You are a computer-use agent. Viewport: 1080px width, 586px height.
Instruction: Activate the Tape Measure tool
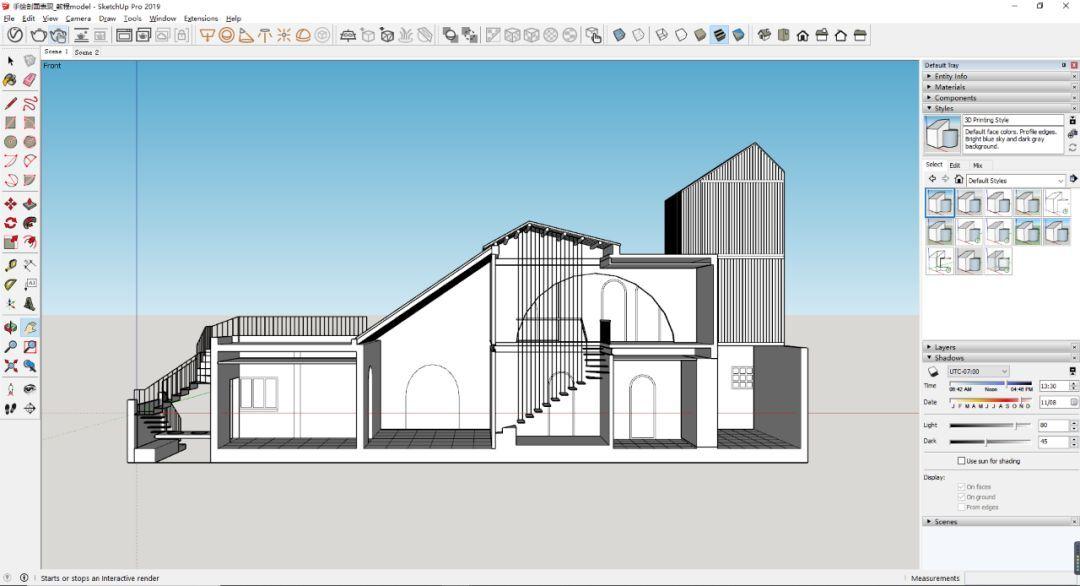click(x=10, y=265)
